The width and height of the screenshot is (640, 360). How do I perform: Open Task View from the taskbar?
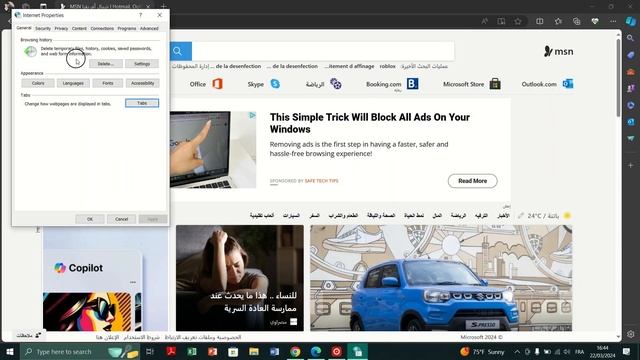[x=150, y=351]
